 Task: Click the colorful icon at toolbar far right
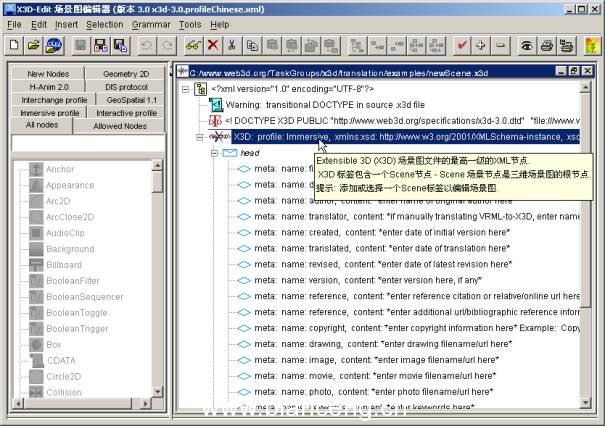[x=593, y=46]
